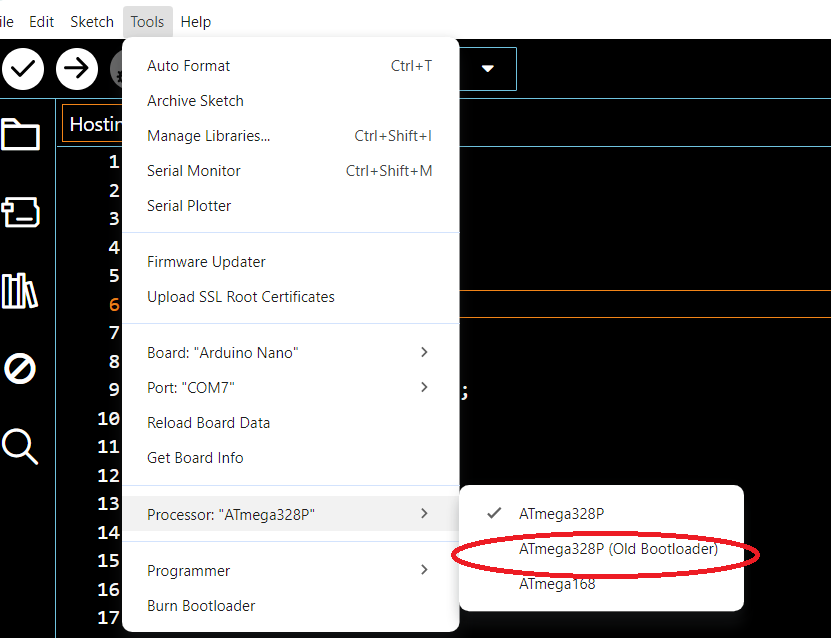Click the Upload arrow icon
The image size is (831, 638).
tap(76, 69)
